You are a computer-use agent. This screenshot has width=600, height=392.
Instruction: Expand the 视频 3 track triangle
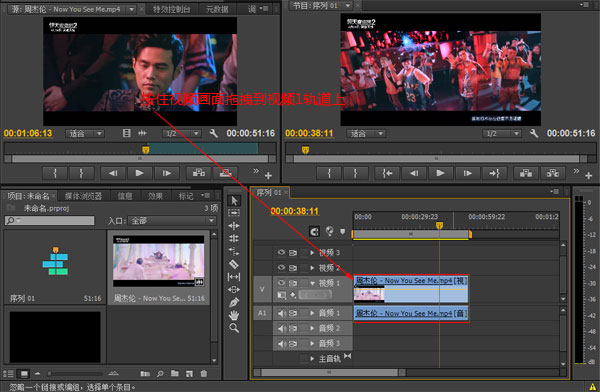click(312, 253)
